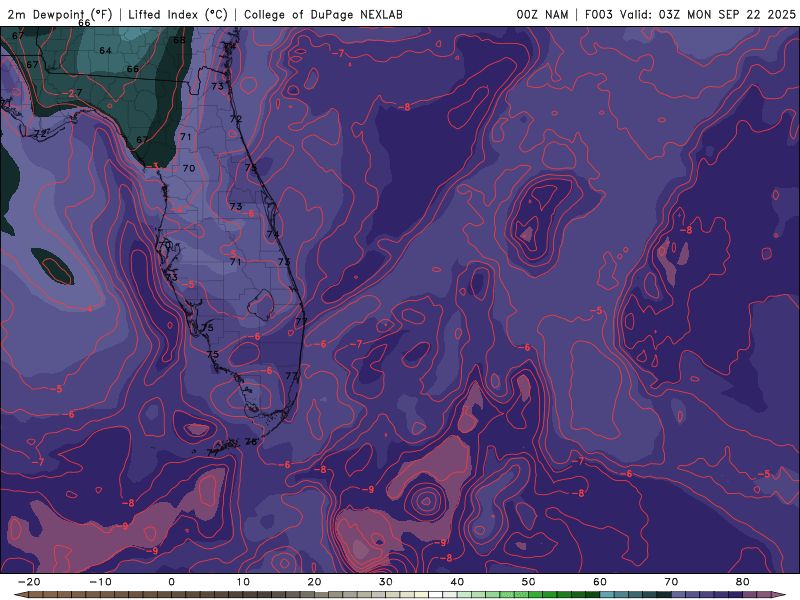Click the dewpoint value "68" on the map

[x=179, y=40]
